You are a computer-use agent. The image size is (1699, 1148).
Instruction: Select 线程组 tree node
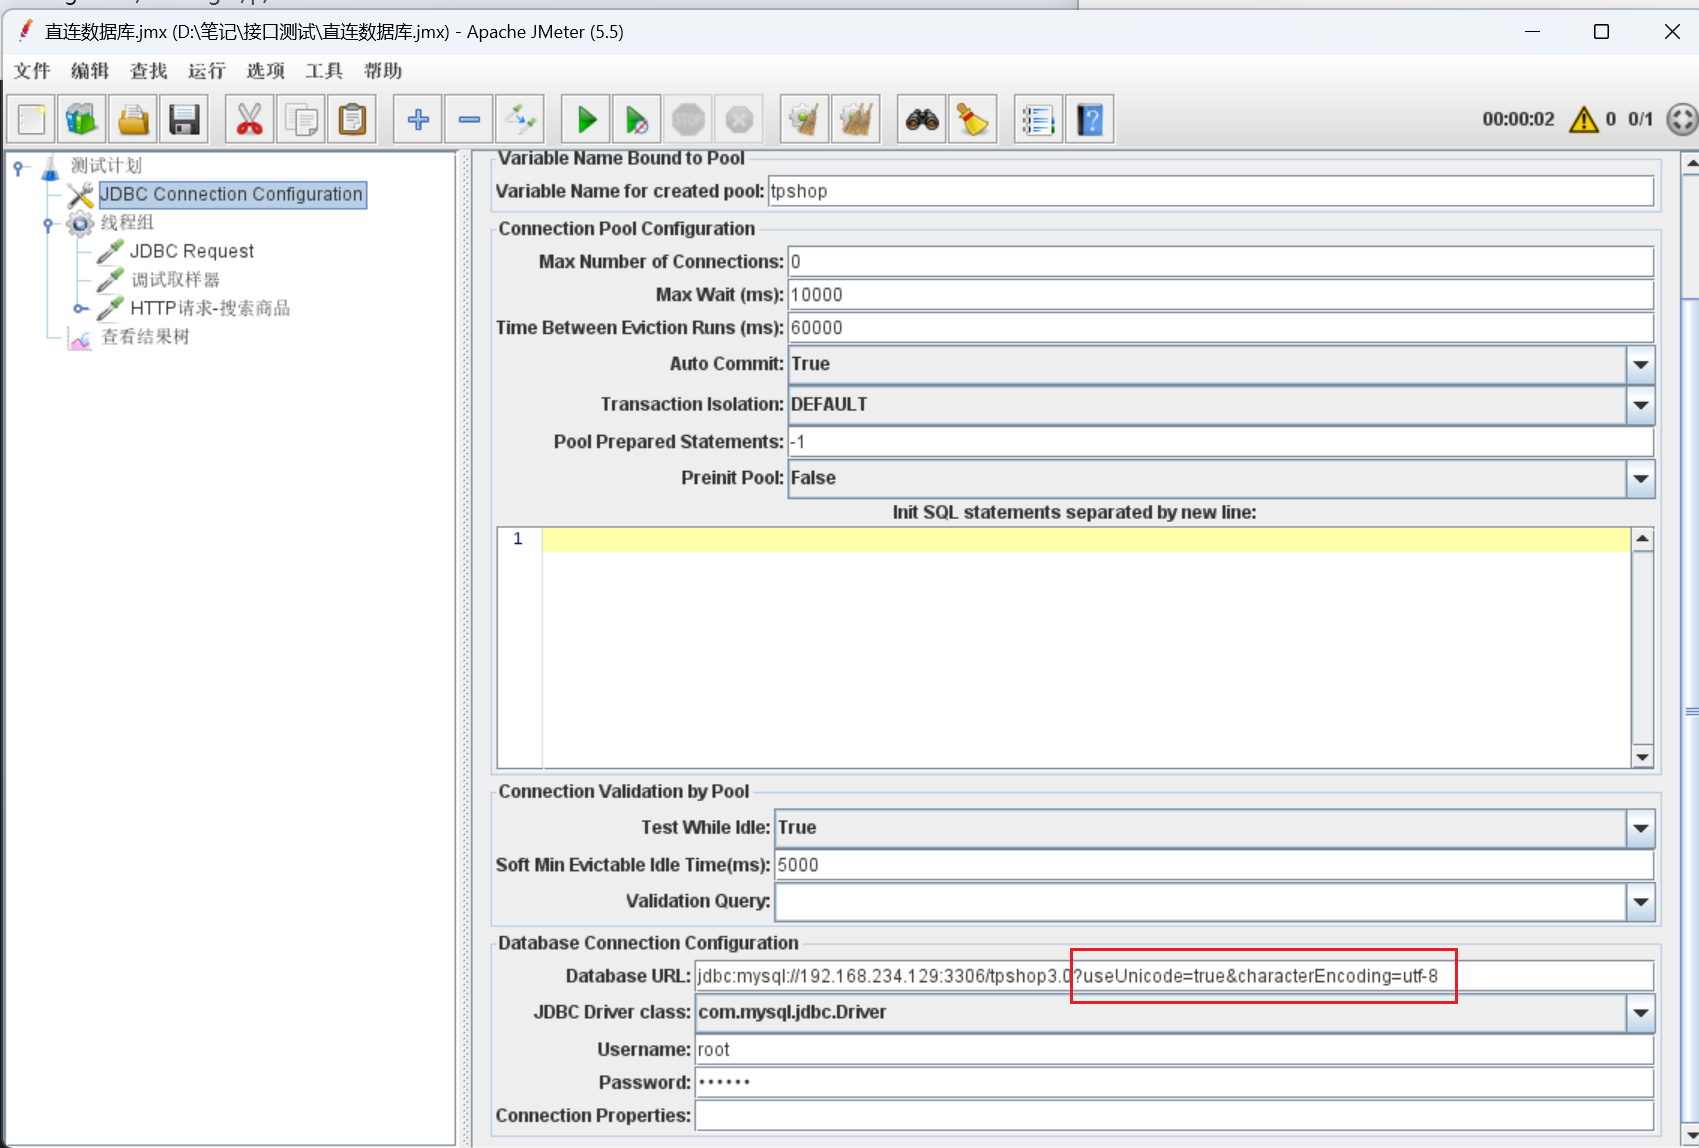[x=127, y=222]
